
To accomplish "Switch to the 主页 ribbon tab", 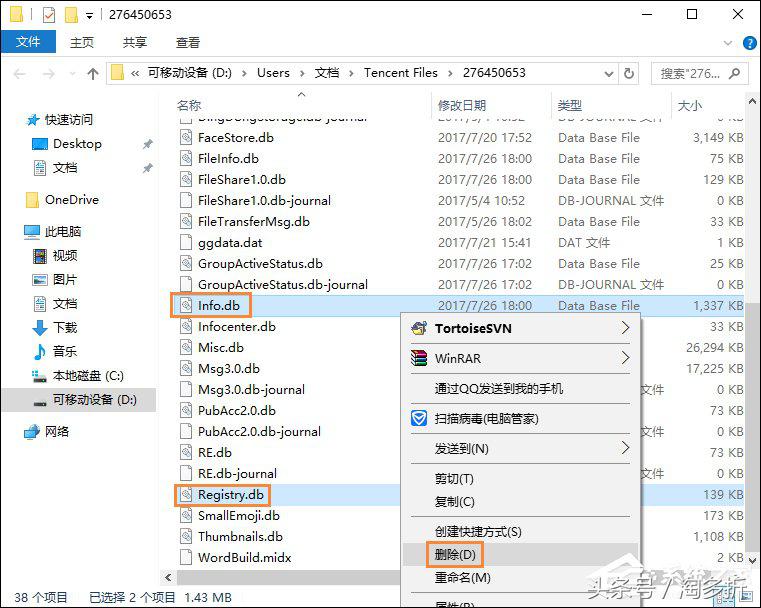I will point(82,43).
